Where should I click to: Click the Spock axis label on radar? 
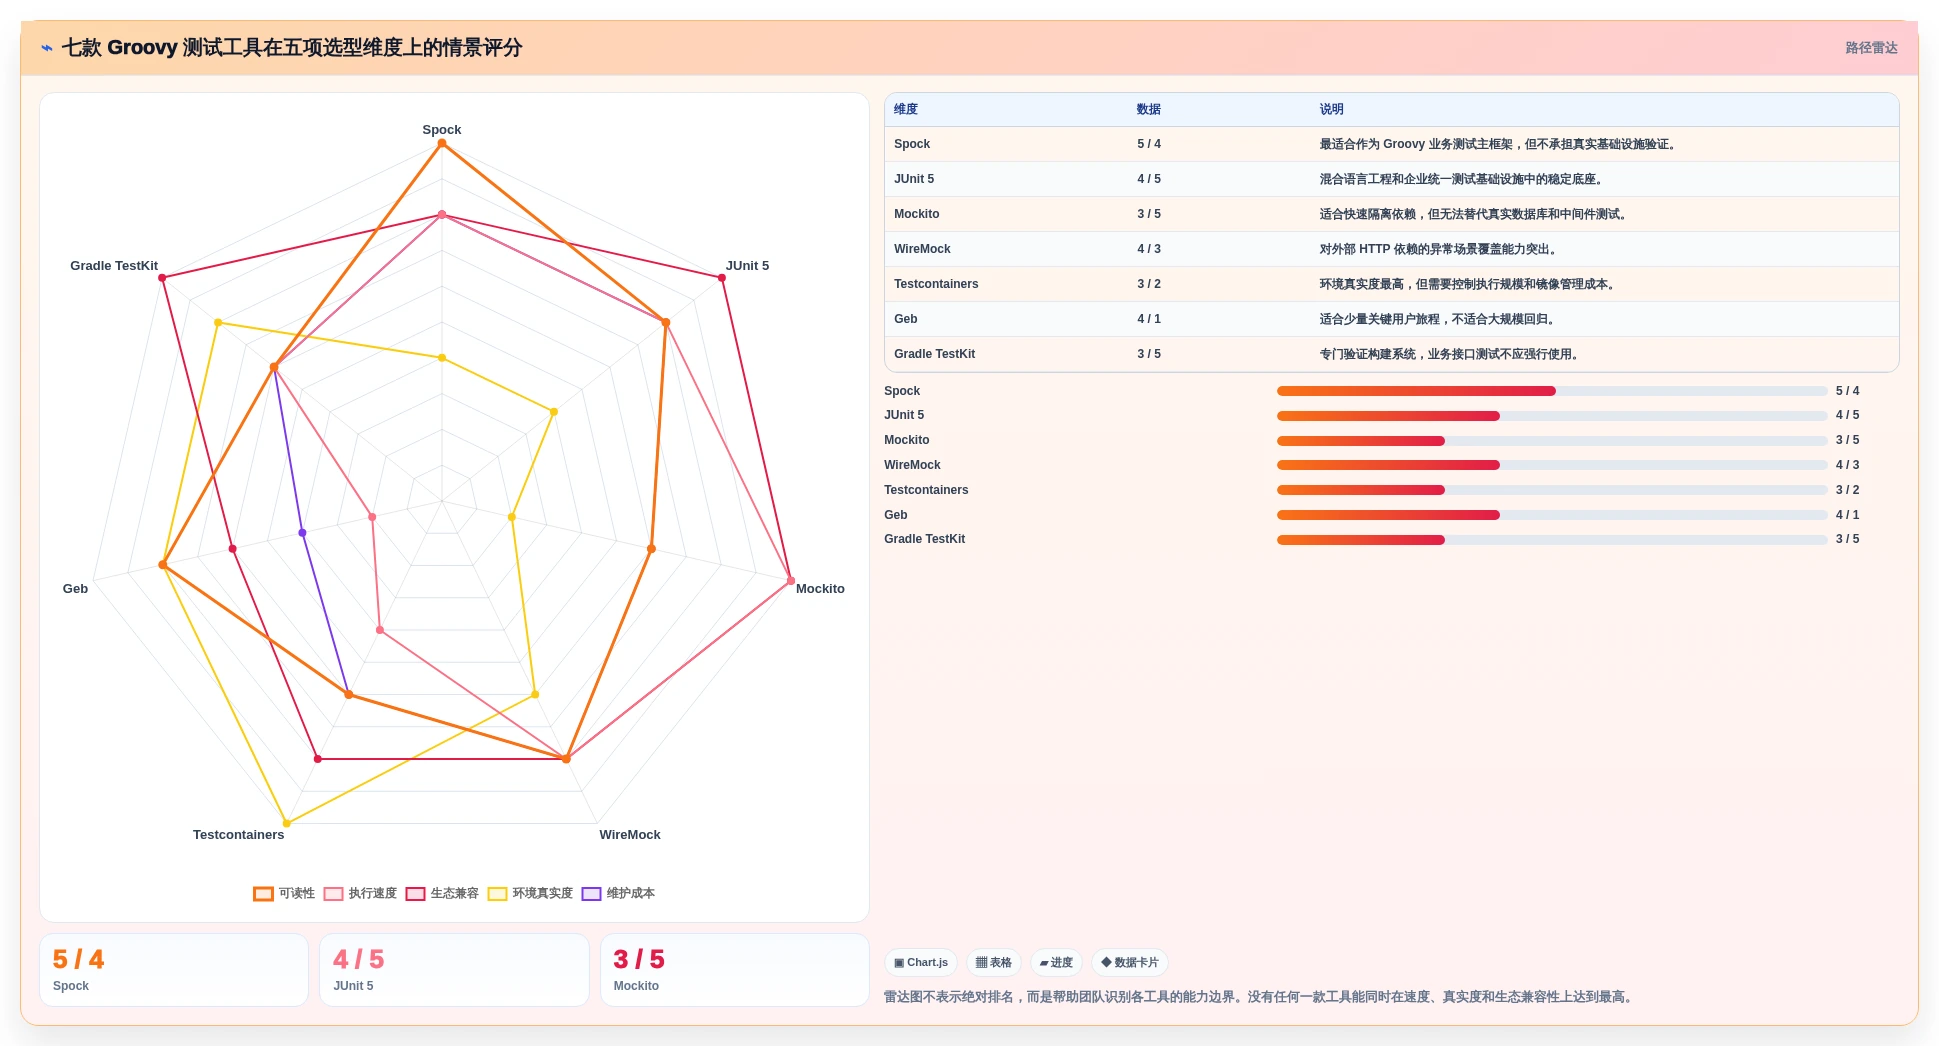(x=442, y=130)
